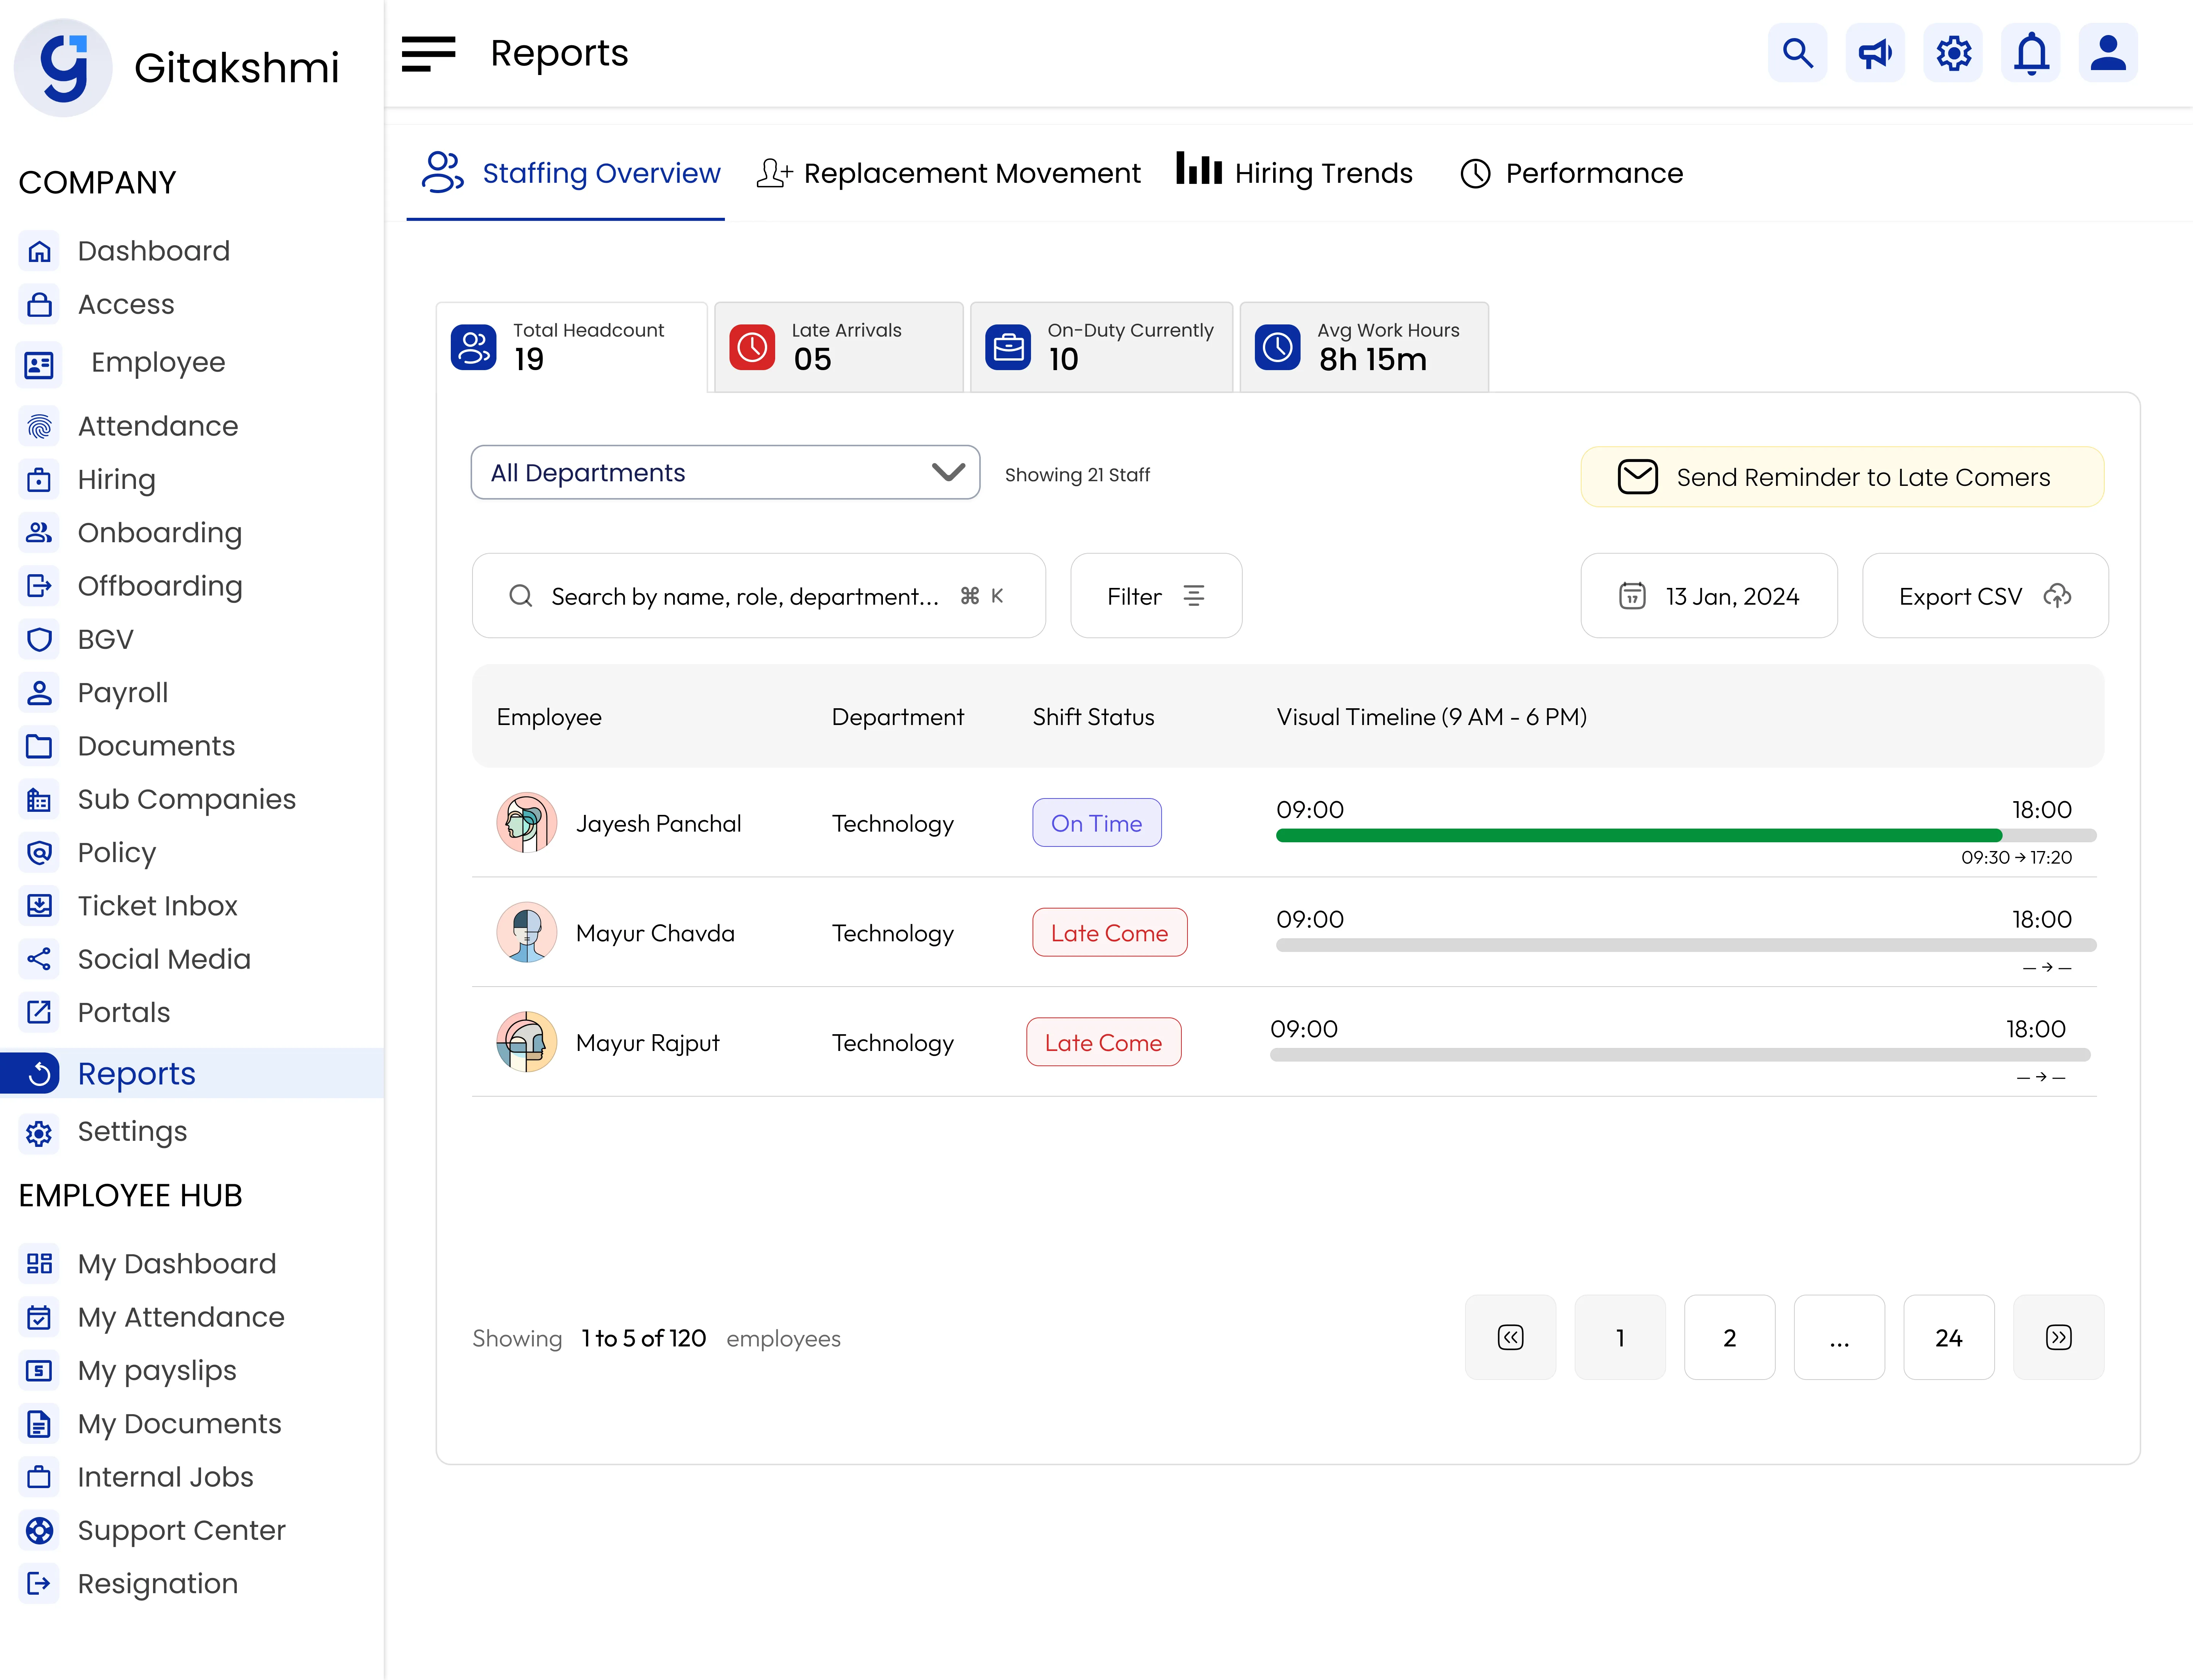
Task: Click the Social Media share icon
Action: coord(39,960)
